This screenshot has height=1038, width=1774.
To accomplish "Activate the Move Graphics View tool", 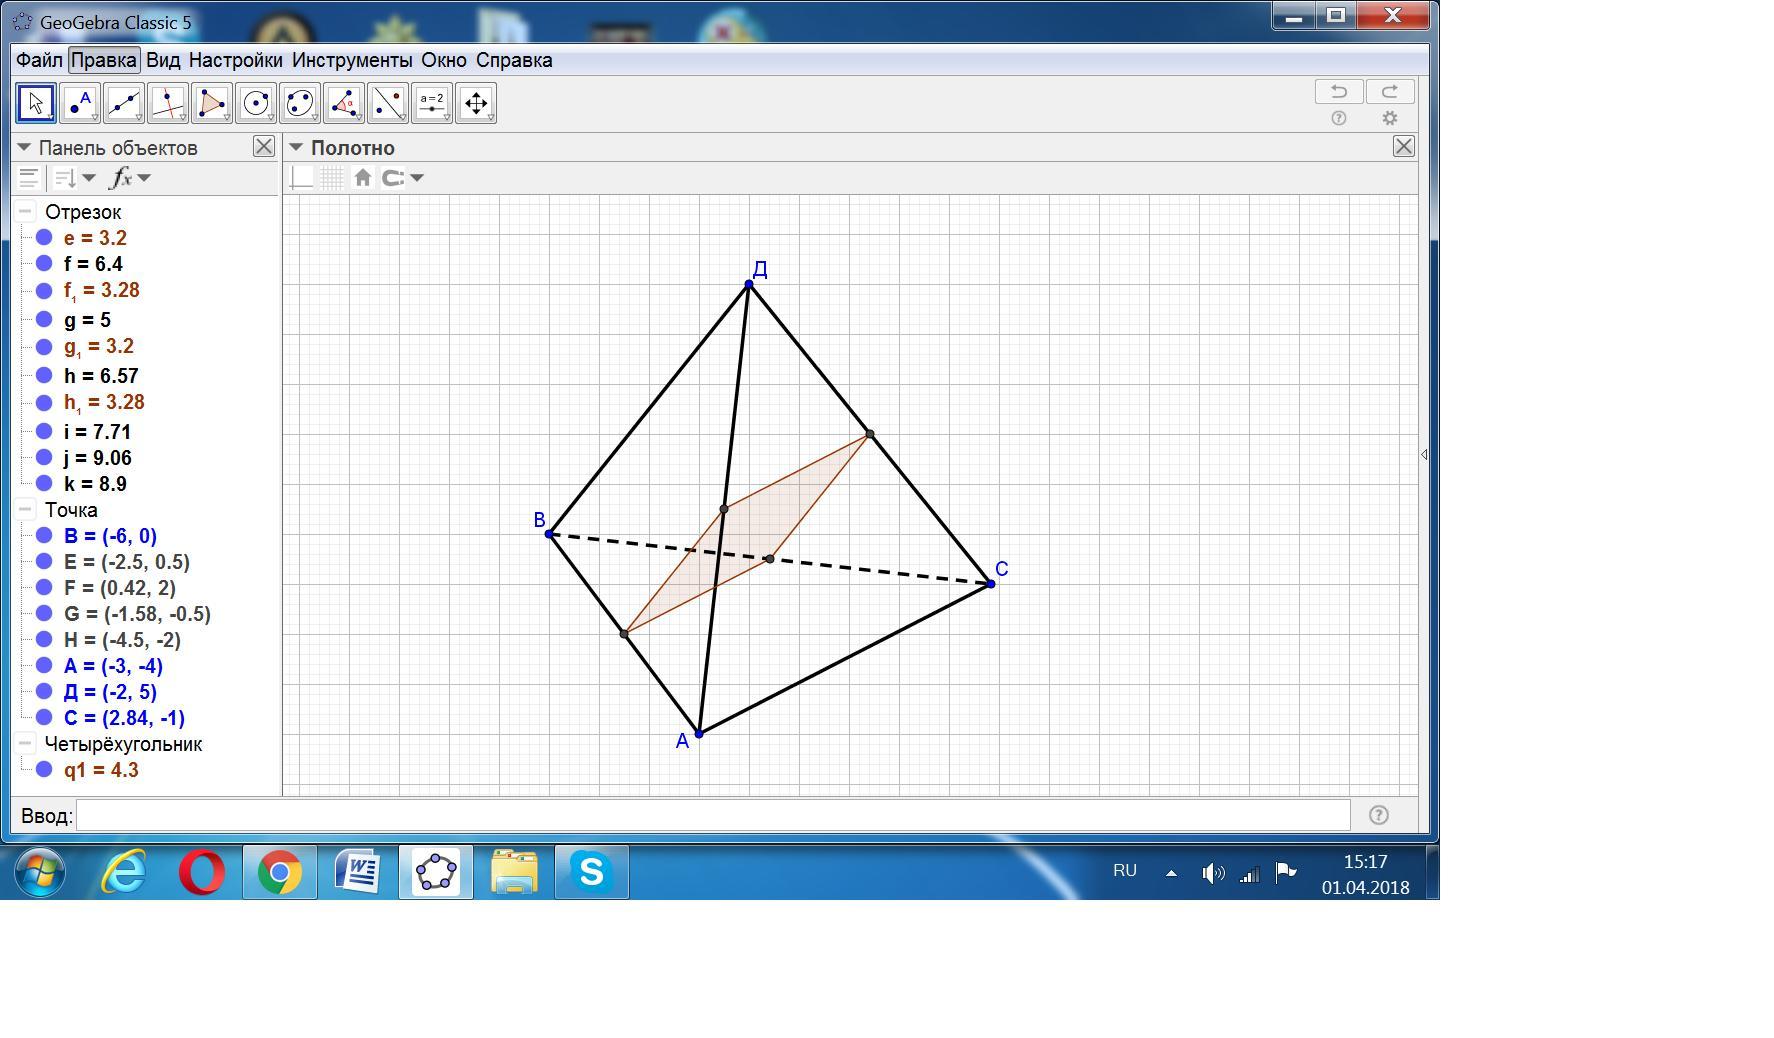I will click(x=476, y=103).
